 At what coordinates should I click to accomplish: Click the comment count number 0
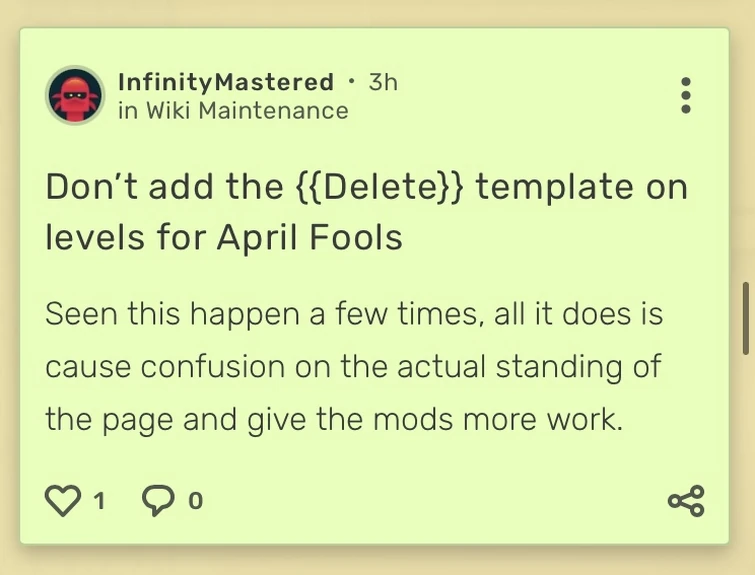(x=195, y=501)
